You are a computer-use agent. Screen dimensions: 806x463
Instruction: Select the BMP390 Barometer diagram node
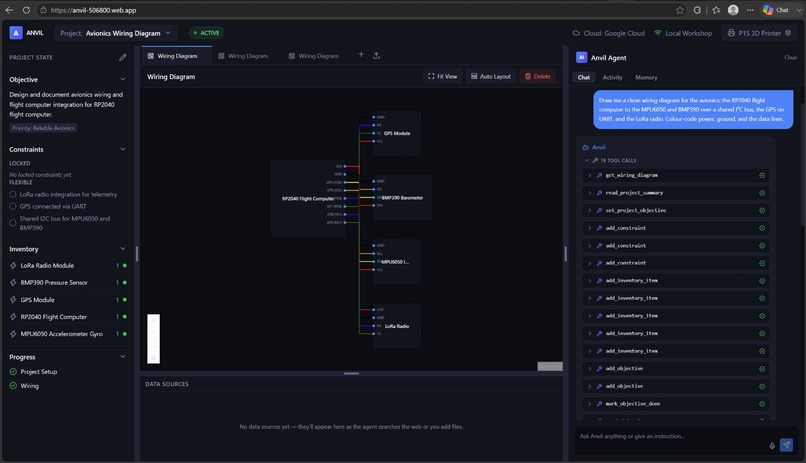401,197
